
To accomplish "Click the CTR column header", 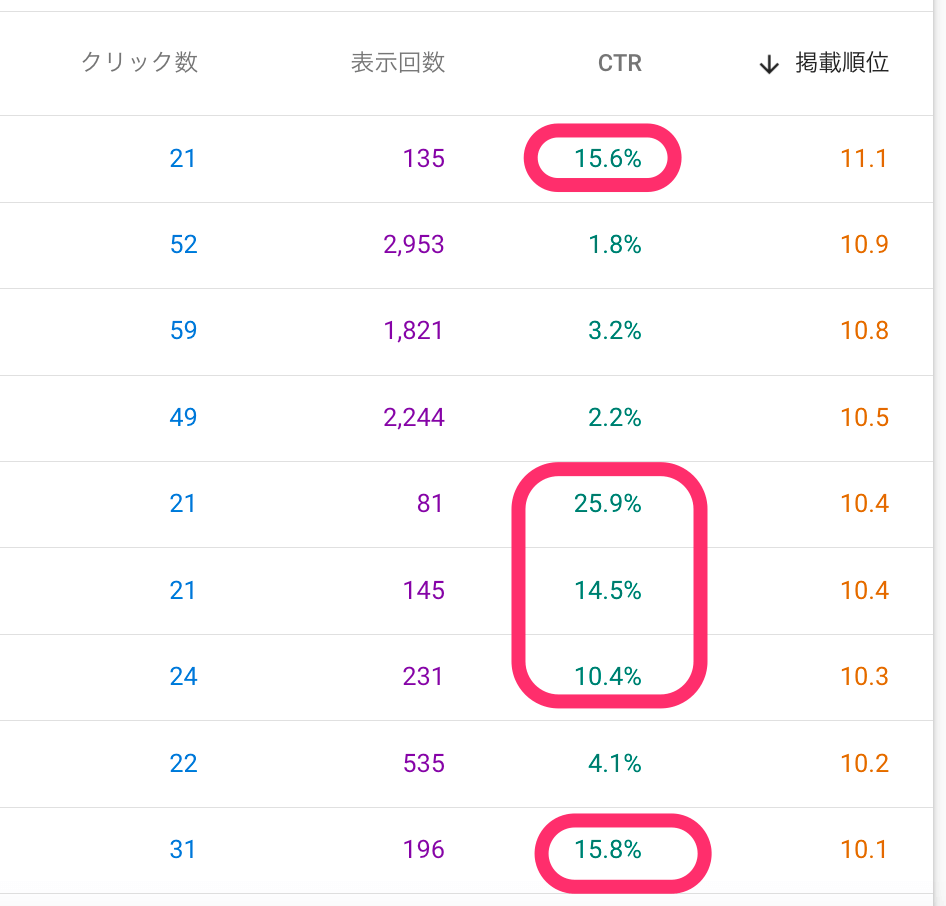I will click(x=619, y=64).
